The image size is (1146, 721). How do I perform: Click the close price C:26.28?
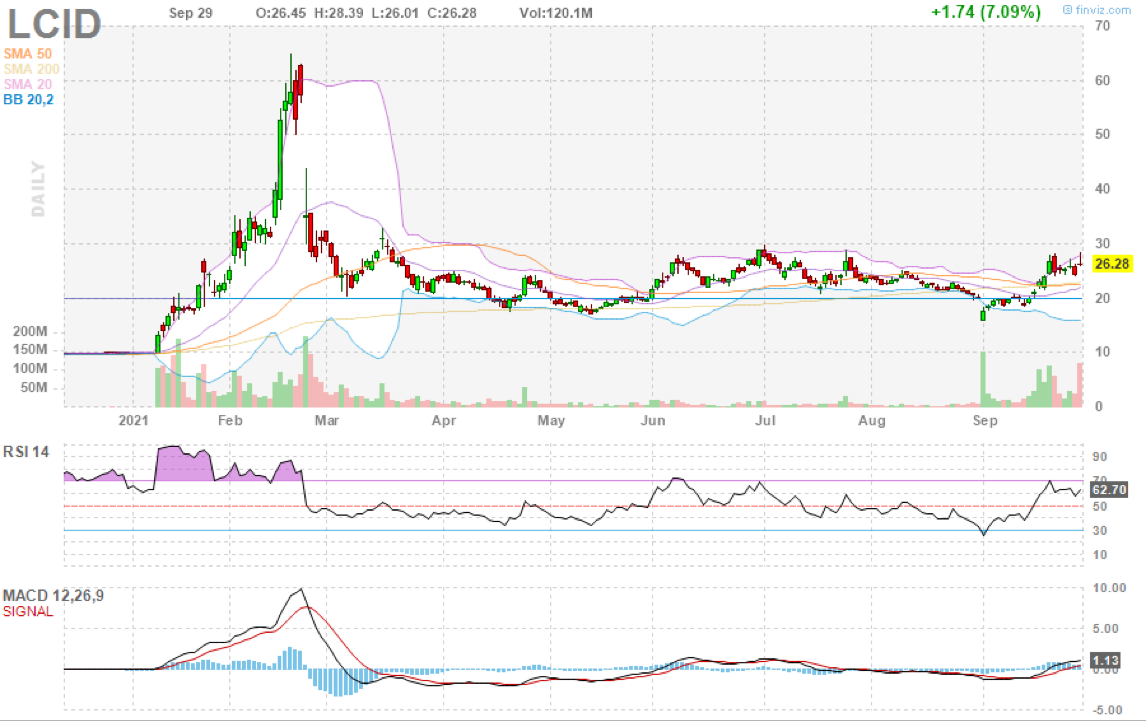(x=452, y=13)
